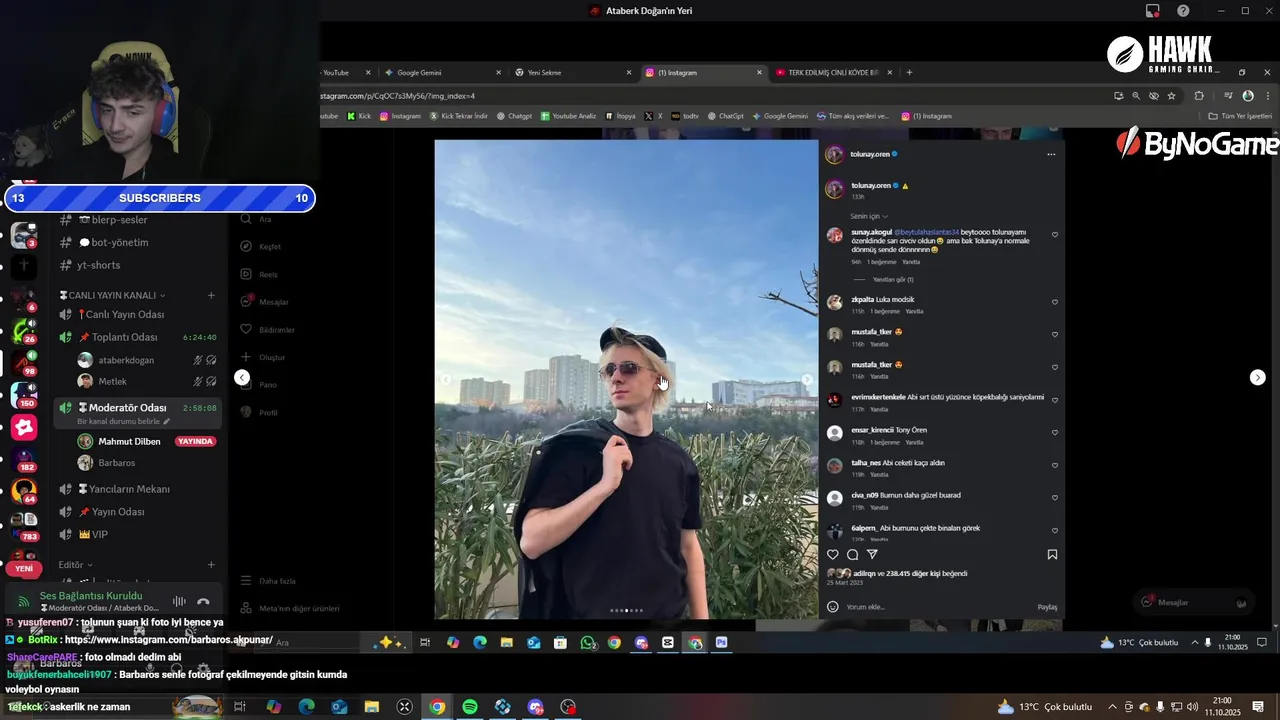
Task: Save the post with the bookmark icon
Action: (1052, 554)
